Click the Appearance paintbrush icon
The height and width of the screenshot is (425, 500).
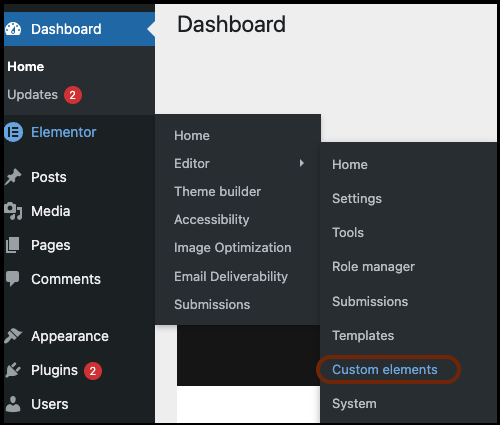point(13,336)
